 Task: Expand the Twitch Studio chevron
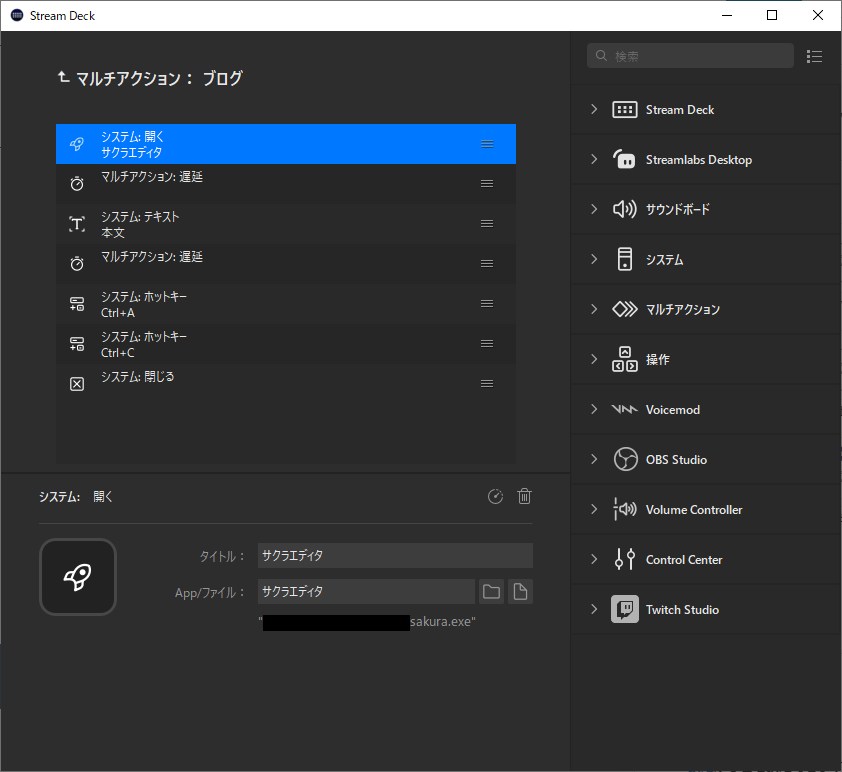tap(594, 609)
